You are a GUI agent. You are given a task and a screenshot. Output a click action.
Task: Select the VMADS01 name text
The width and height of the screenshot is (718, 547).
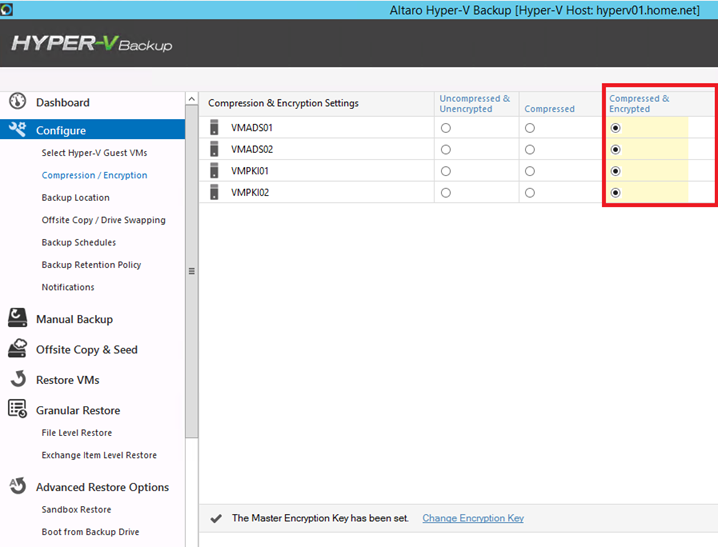tap(252, 128)
